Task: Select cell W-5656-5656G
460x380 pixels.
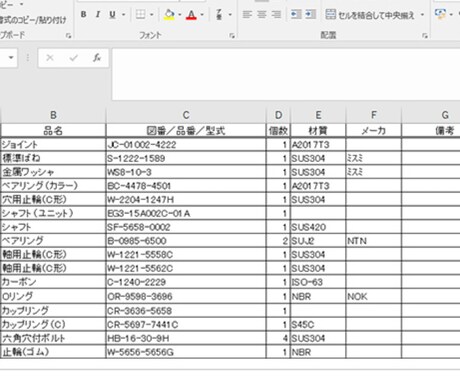Action: click(186, 352)
